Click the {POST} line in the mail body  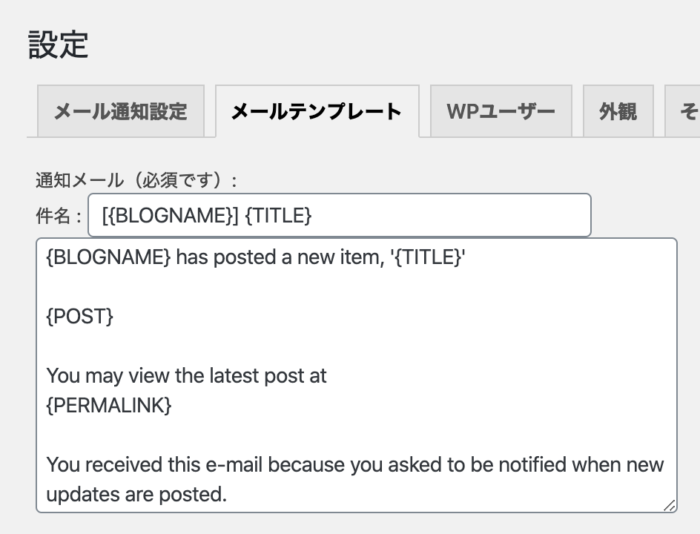tap(80, 317)
